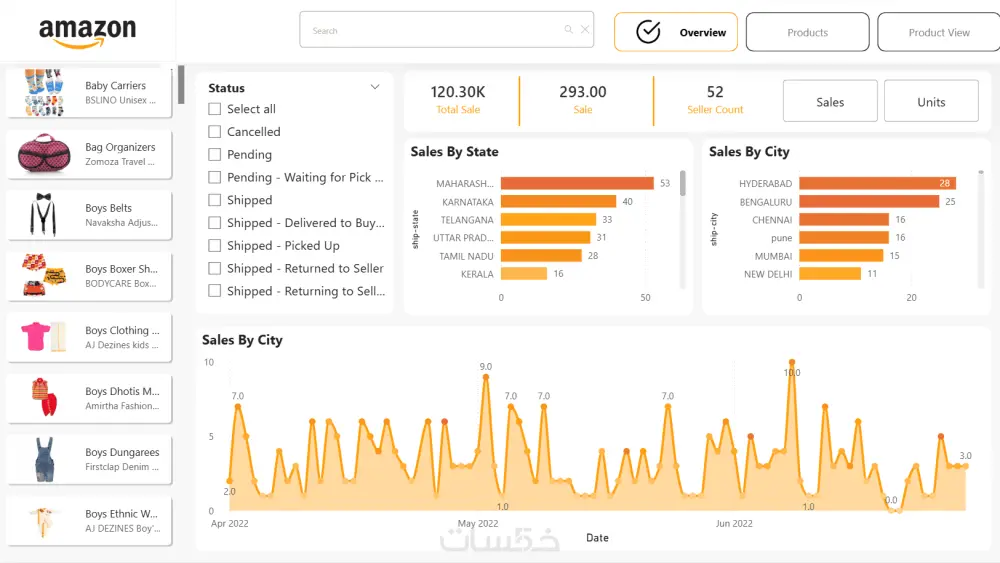The width and height of the screenshot is (1000, 563).
Task: Open the Overview tab
Action: pos(675,32)
